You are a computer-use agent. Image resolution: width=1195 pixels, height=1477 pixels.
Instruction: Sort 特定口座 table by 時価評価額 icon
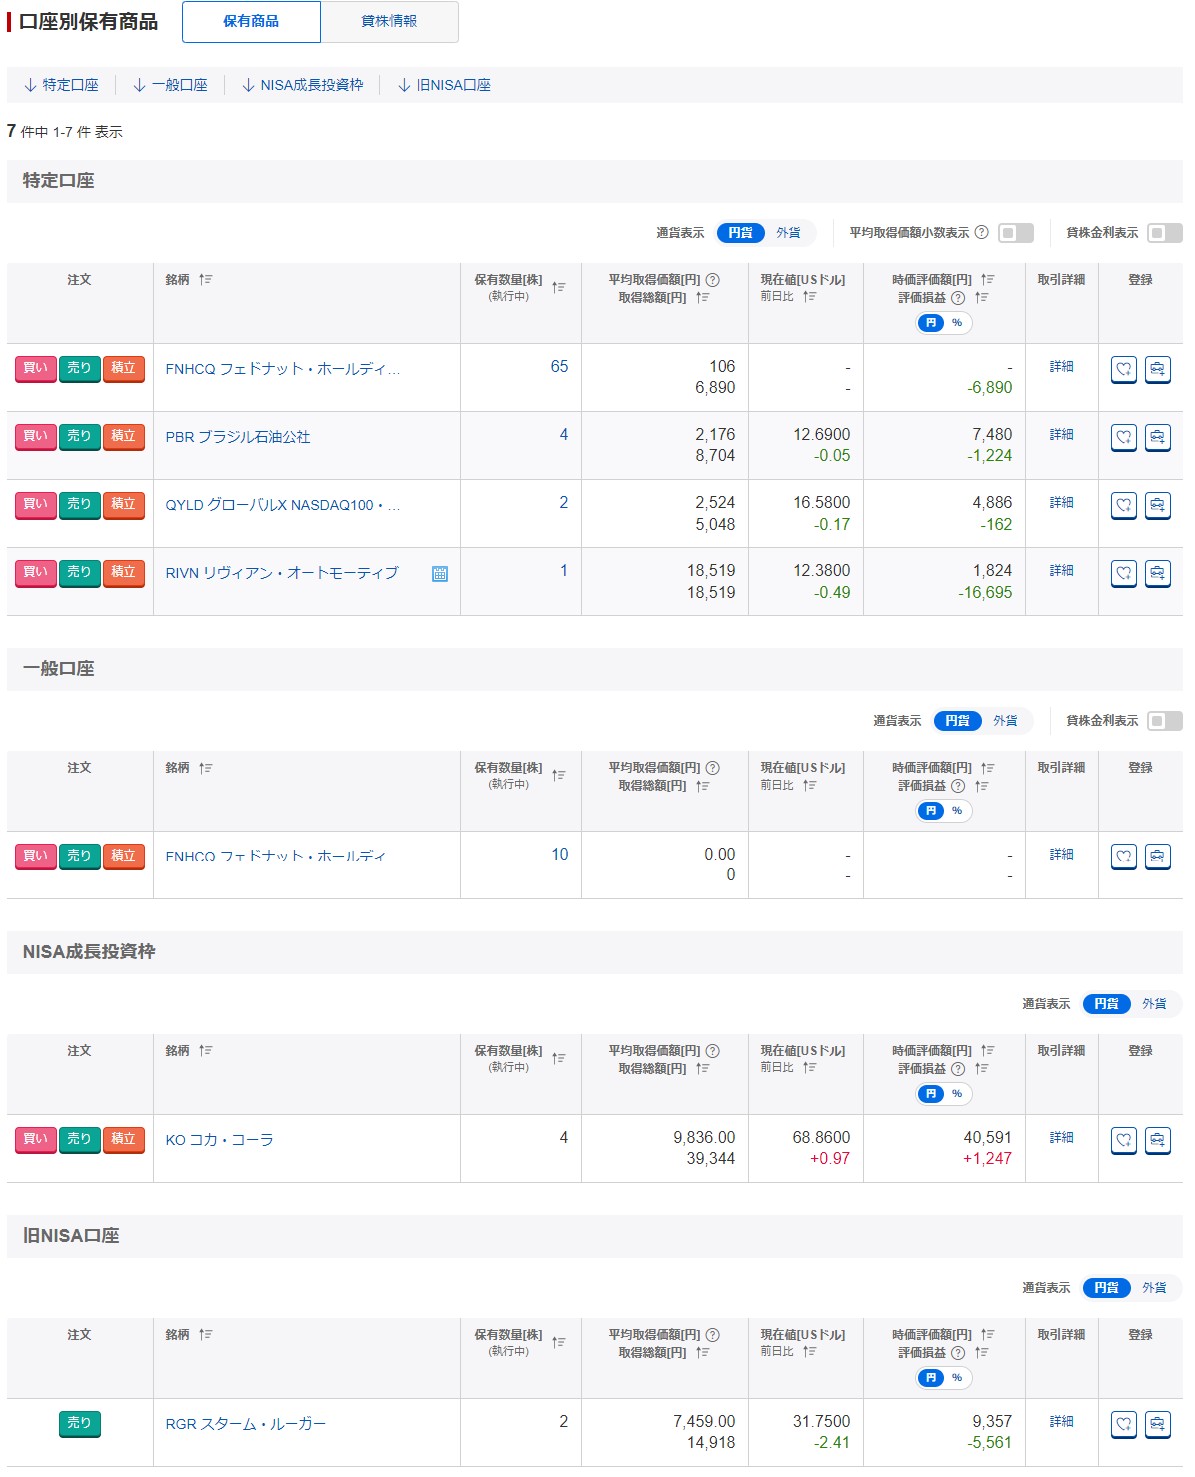[x=987, y=280]
